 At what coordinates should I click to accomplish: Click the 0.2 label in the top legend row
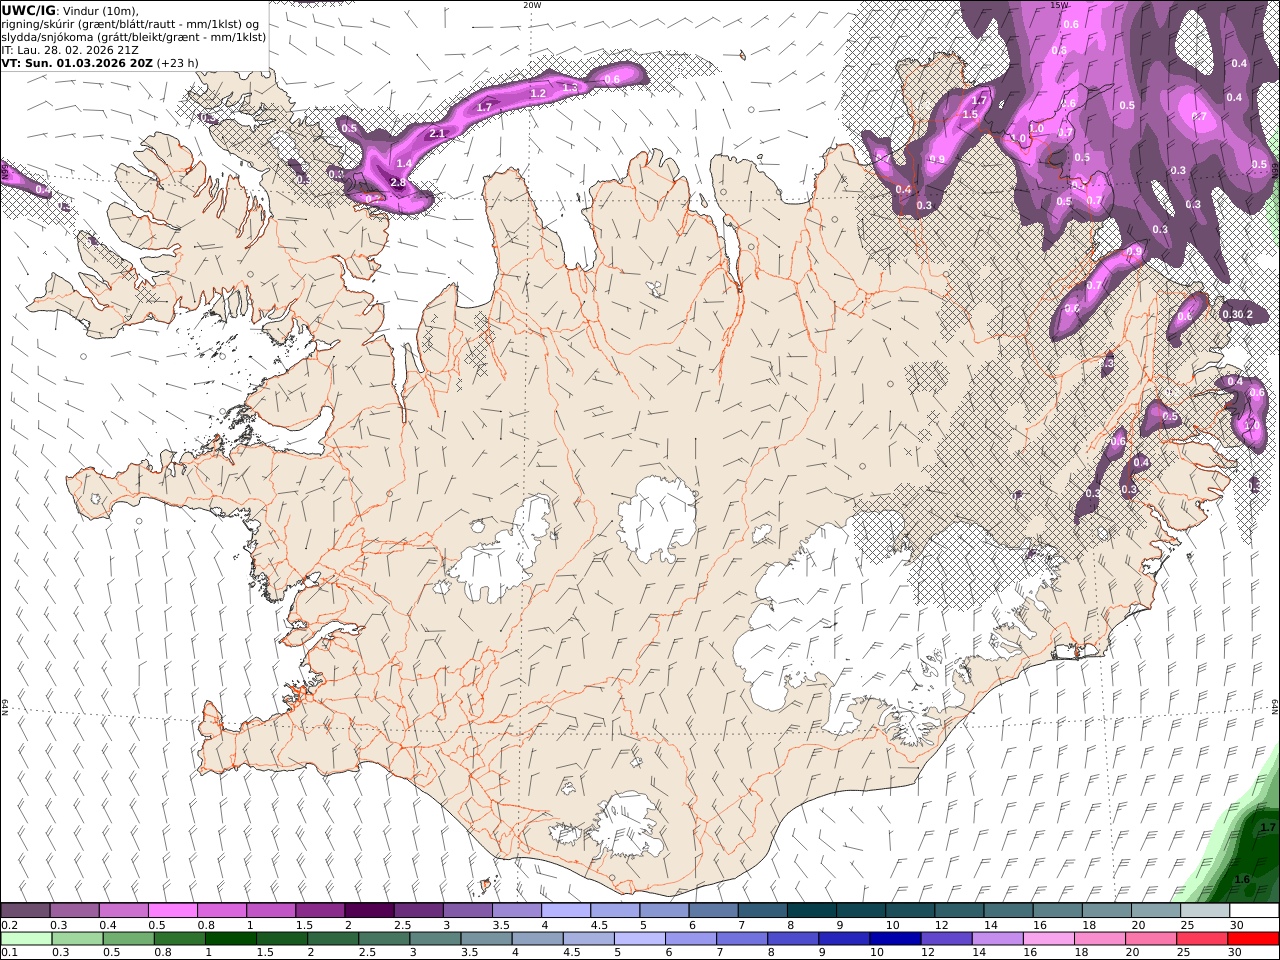[x=7, y=926]
